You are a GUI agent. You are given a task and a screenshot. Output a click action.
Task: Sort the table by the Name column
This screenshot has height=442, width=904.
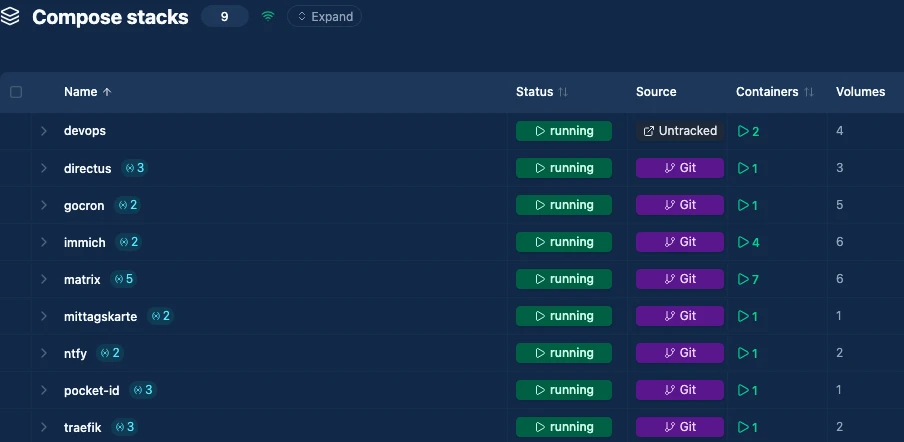pyautogui.click(x=88, y=92)
